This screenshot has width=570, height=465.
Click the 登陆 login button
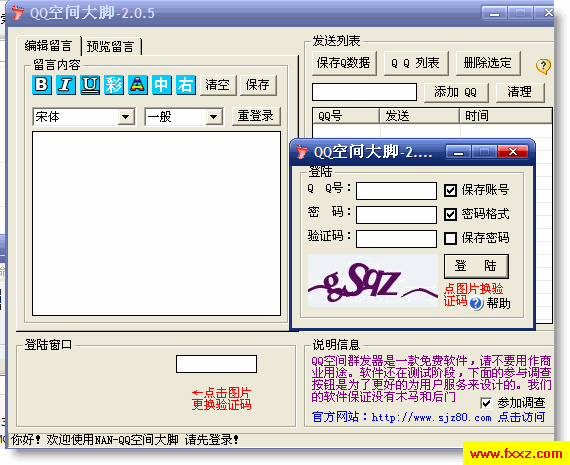(x=476, y=266)
